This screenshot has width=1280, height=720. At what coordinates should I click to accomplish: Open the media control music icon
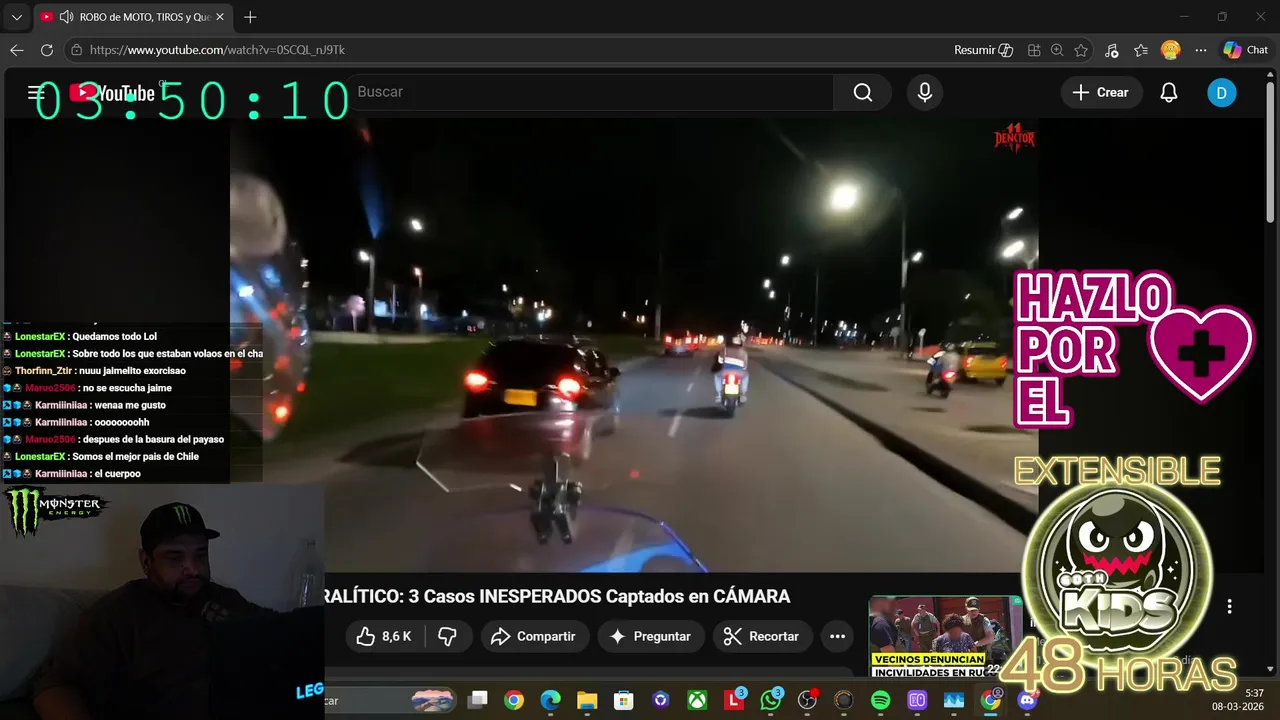pos(1112,50)
